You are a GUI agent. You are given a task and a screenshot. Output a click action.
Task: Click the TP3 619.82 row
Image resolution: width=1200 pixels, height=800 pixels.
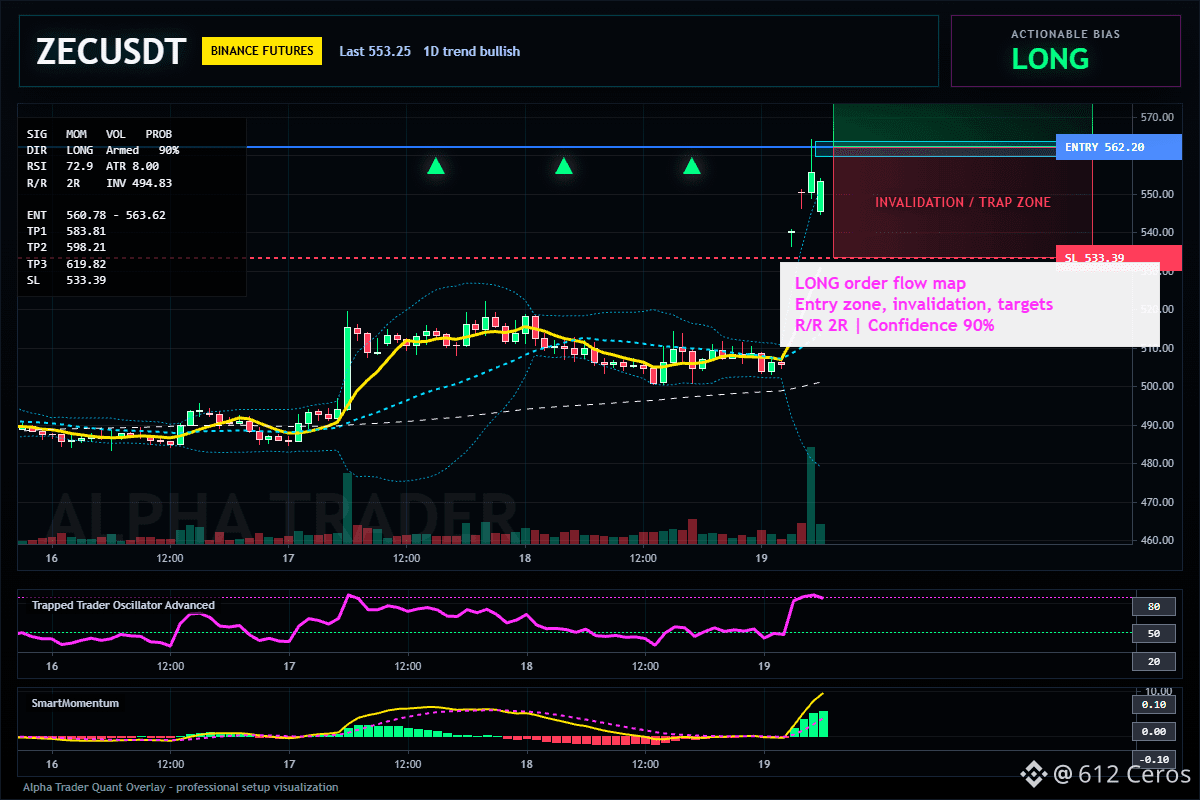(66, 264)
